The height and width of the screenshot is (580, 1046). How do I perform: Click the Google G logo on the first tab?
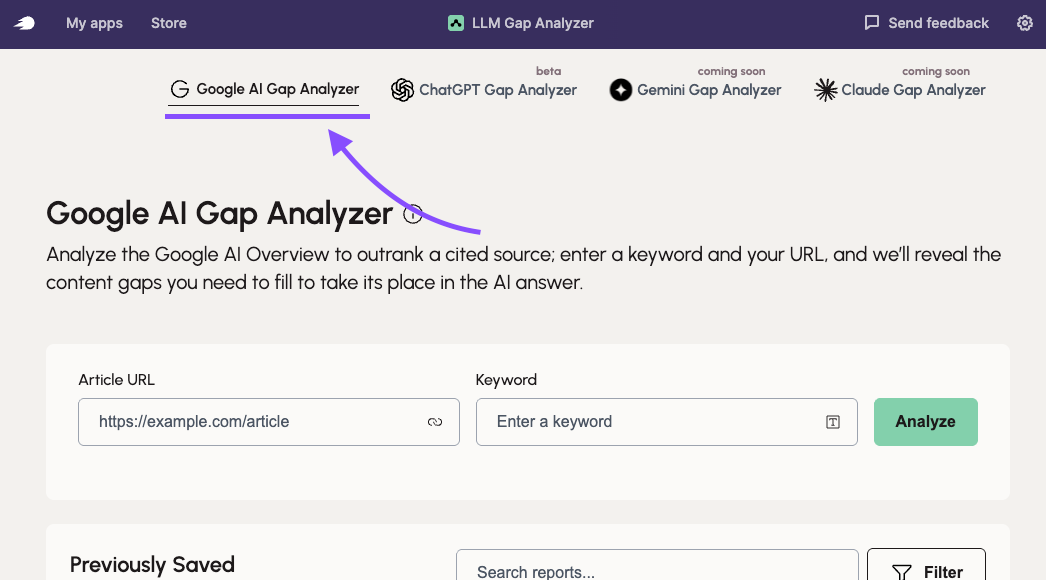(x=180, y=88)
